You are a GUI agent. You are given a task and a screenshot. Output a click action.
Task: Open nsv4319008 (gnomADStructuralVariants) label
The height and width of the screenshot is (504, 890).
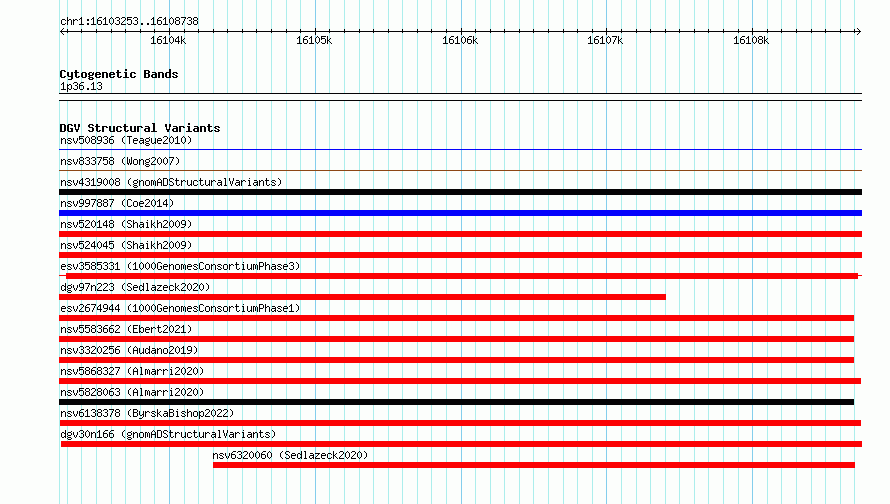click(x=171, y=182)
